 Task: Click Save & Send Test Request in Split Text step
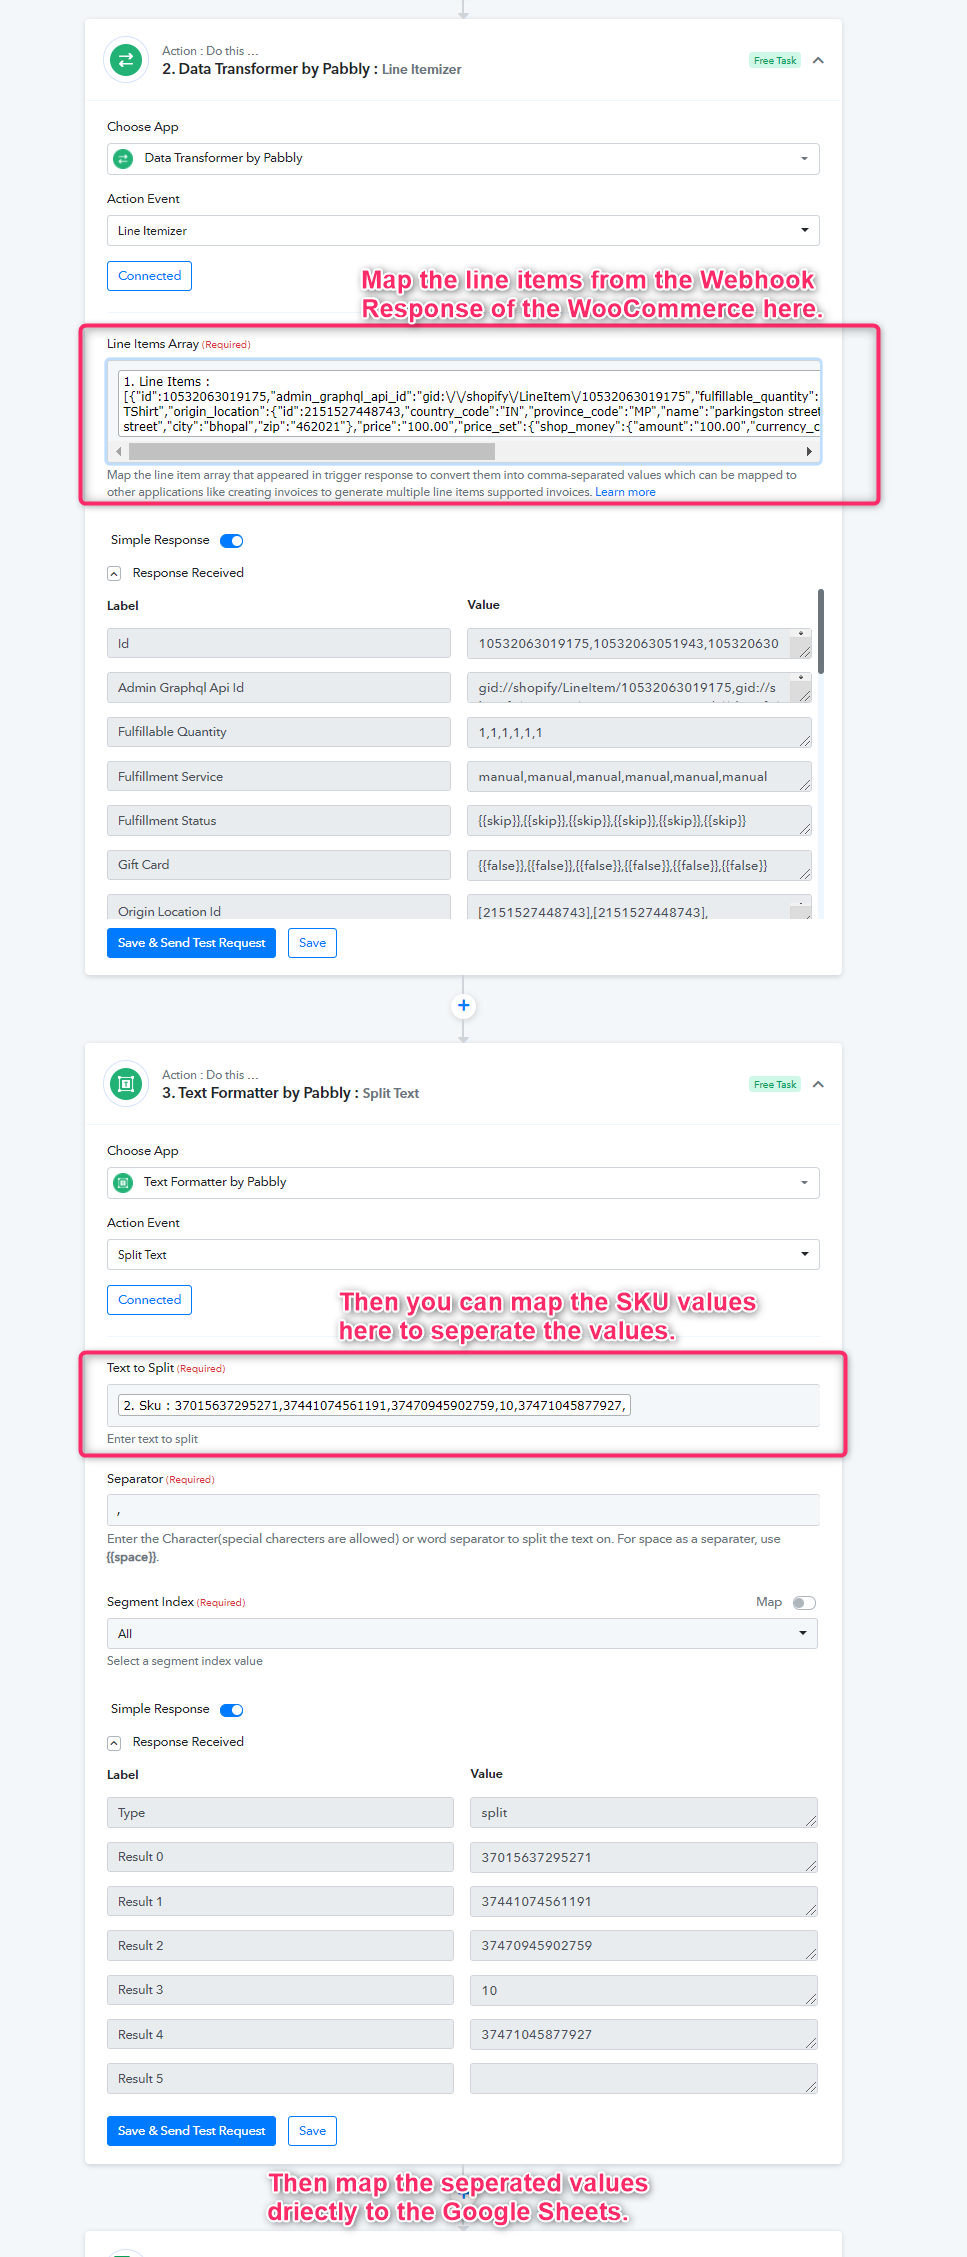191,2131
